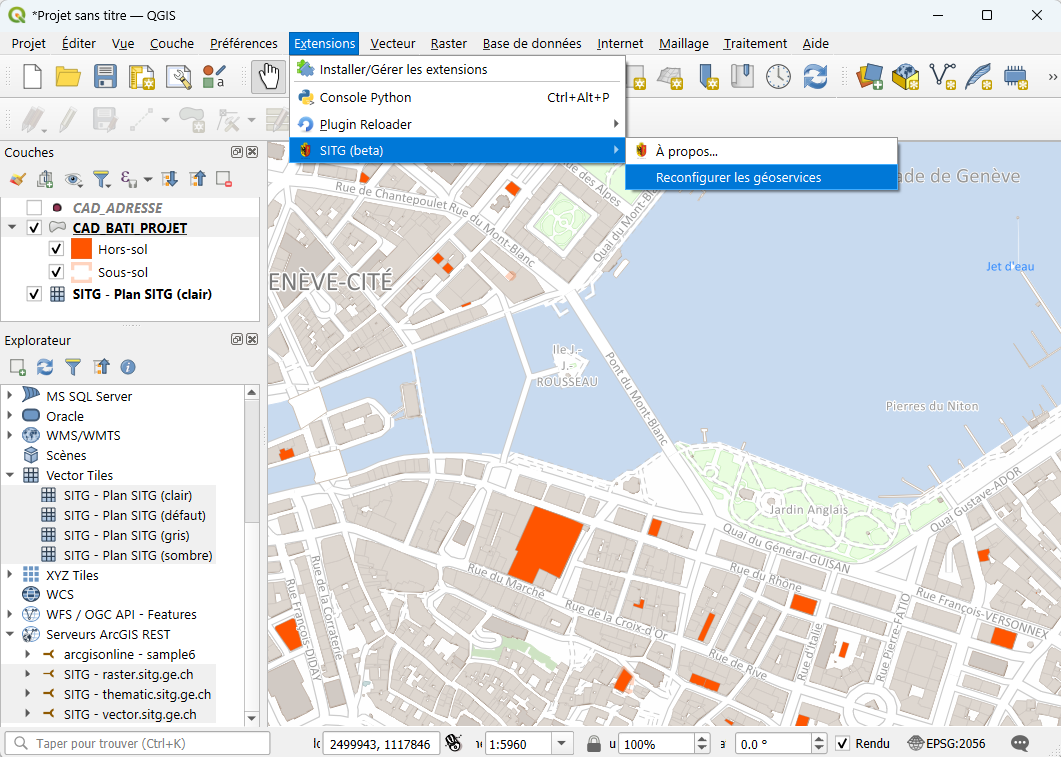Expand the XYZ Tiles node
The width and height of the screenshot is (1061, 757).
point(9,574)
